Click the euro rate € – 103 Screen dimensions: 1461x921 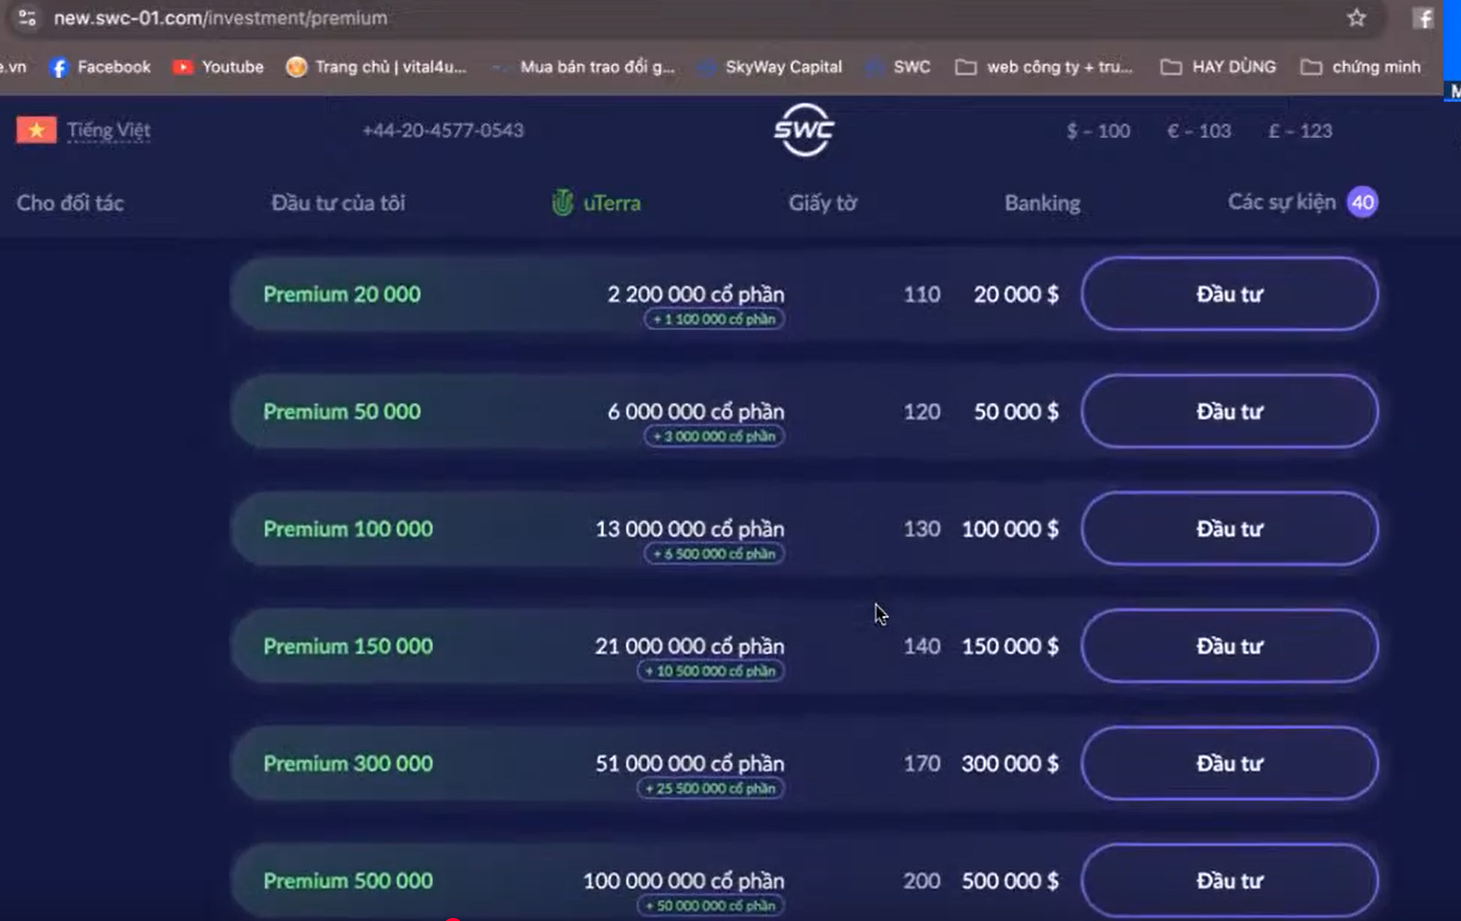tap(1199, 131)
